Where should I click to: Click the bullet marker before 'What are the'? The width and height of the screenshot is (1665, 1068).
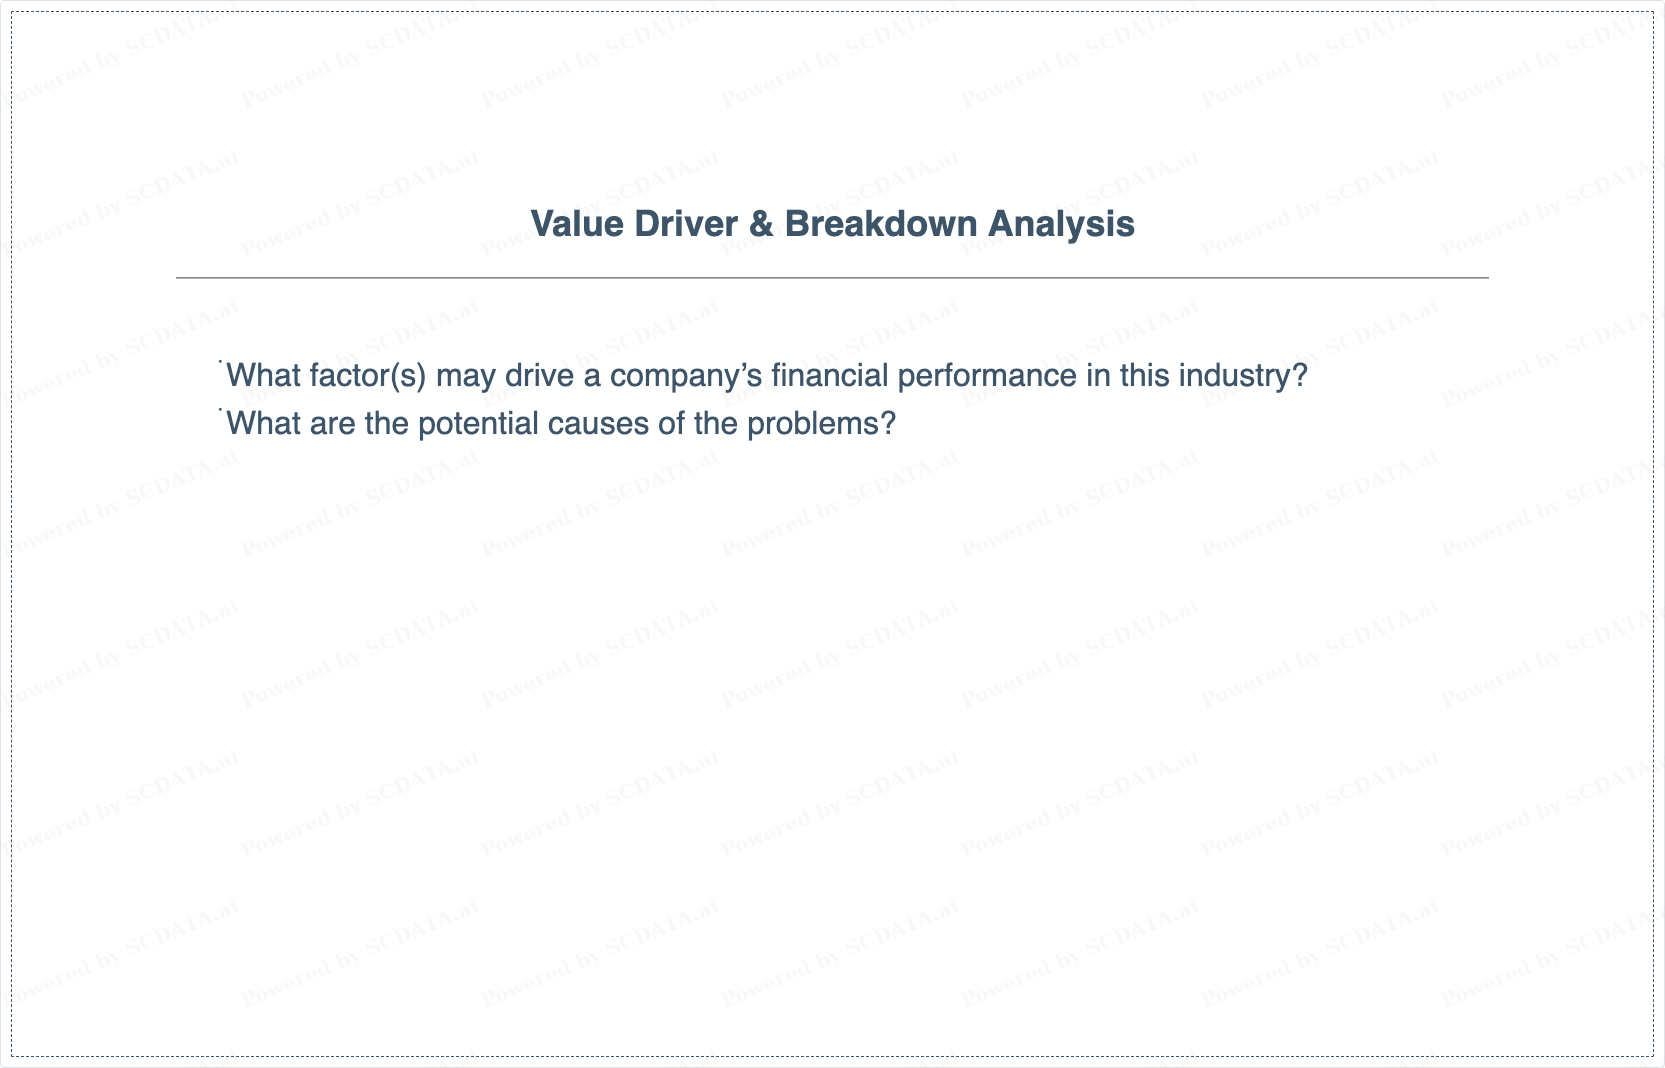tap(220, 410)
